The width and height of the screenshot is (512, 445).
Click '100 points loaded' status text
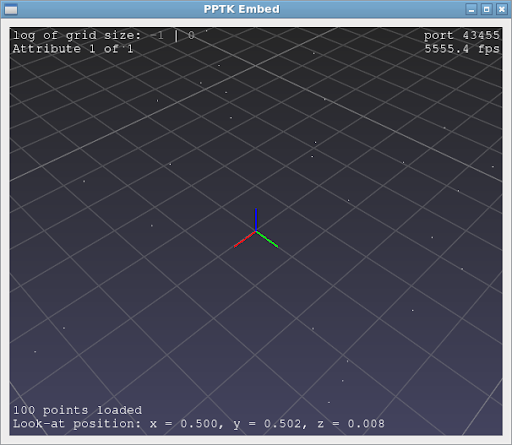pyautogui.click(x=77, y=410)
